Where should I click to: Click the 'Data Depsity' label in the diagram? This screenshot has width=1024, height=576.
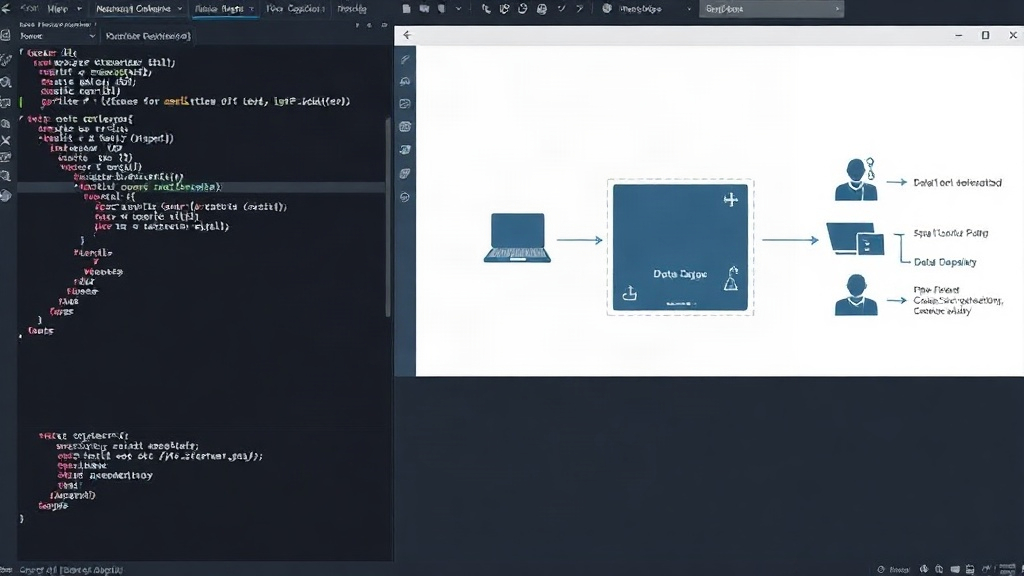(945, 262)
